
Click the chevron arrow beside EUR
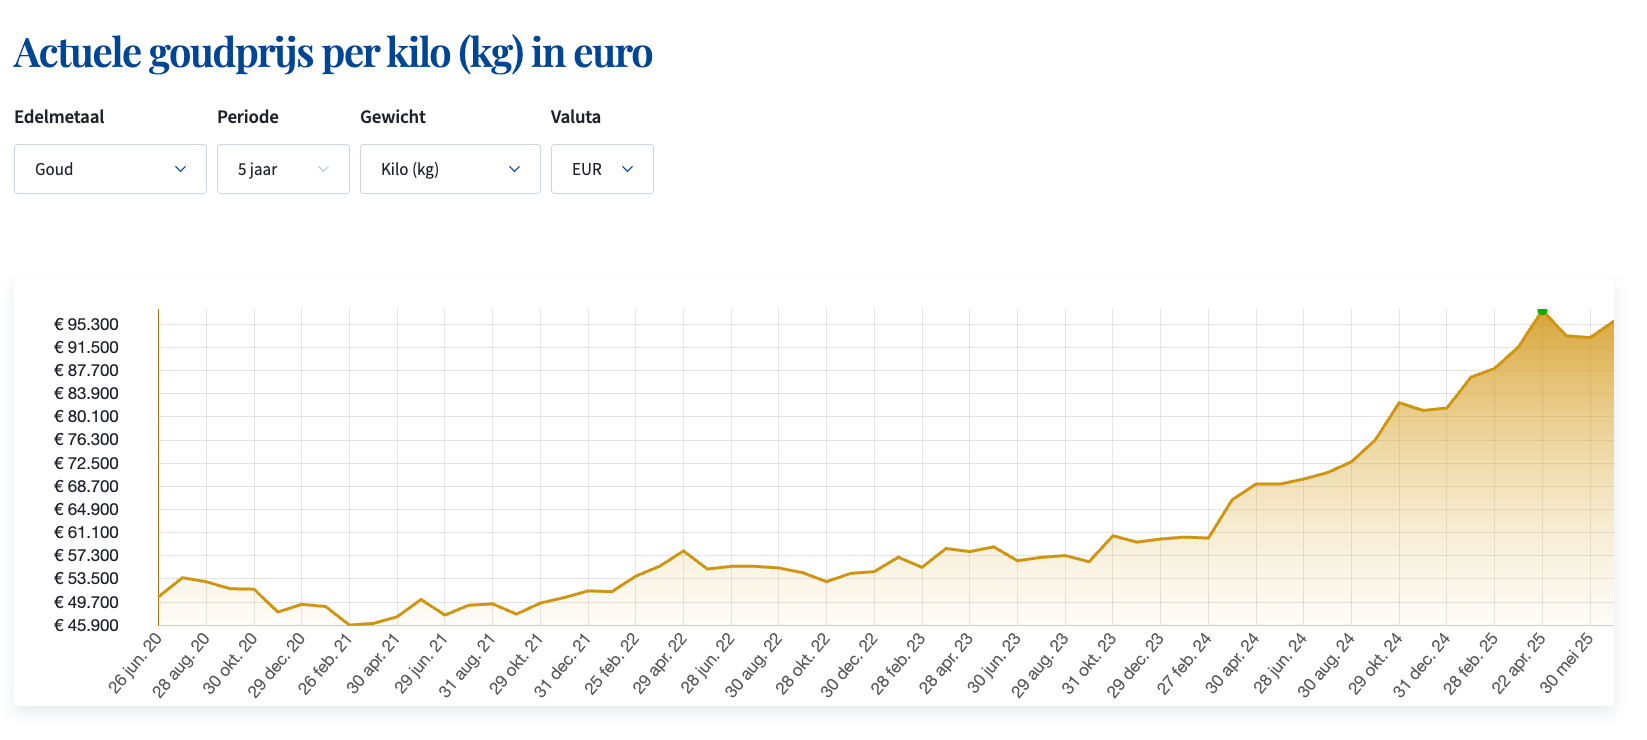pos(627,169)
